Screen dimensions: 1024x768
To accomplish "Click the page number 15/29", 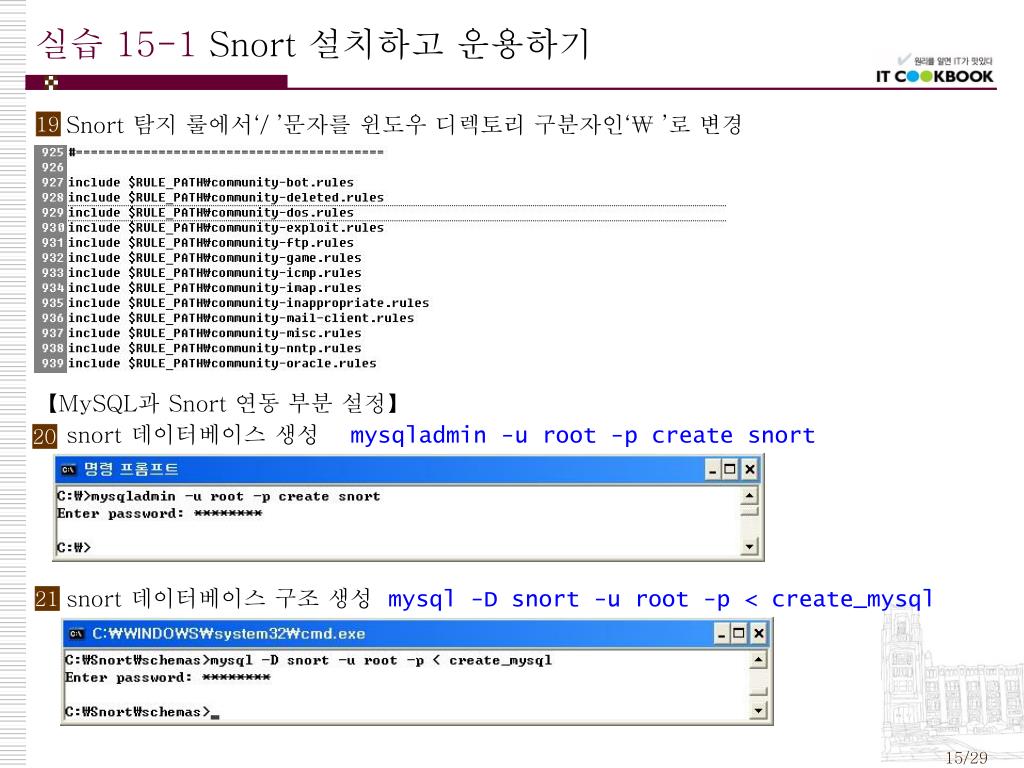I will click(967, 758).
